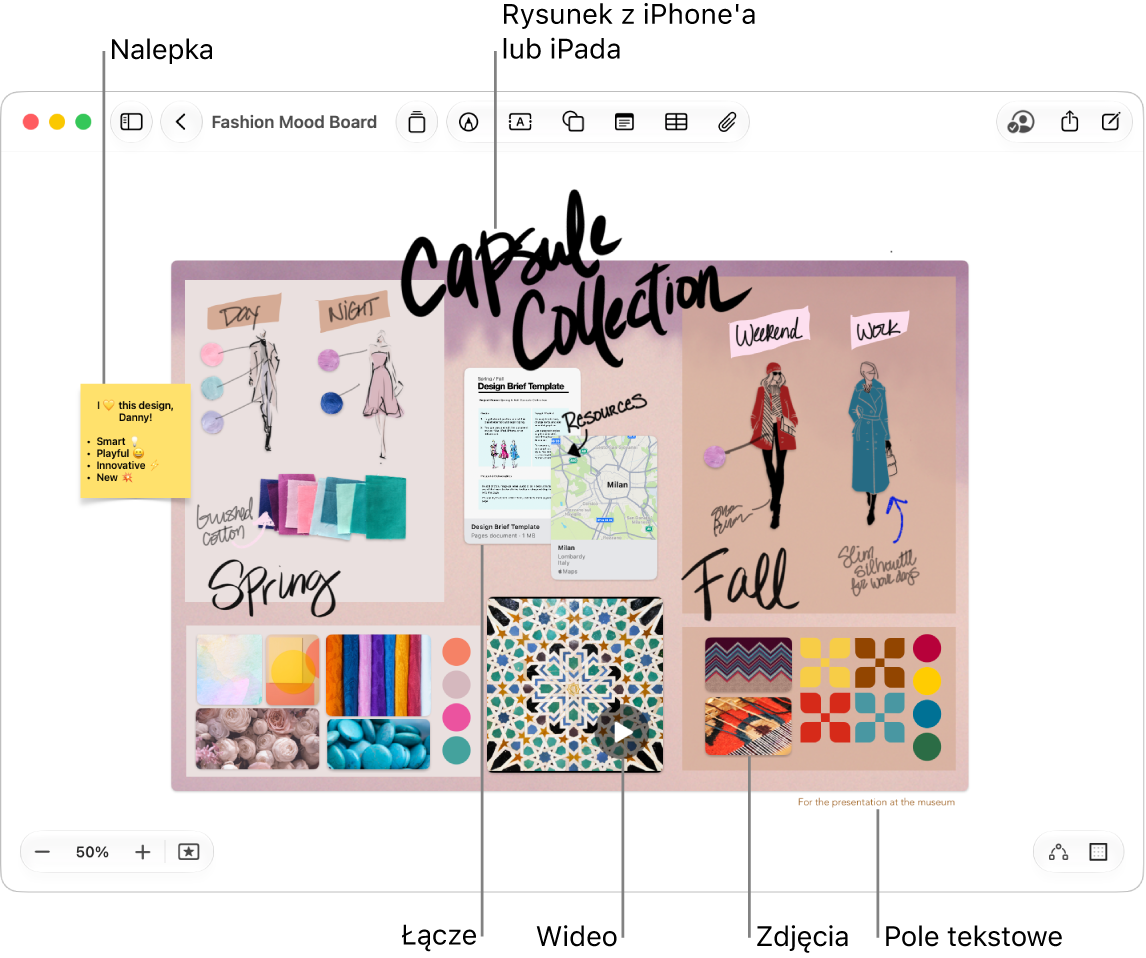Viewport: 1146px width, 958px height.
Task: Select the drawing pen tool
Action: click(468, 122)
